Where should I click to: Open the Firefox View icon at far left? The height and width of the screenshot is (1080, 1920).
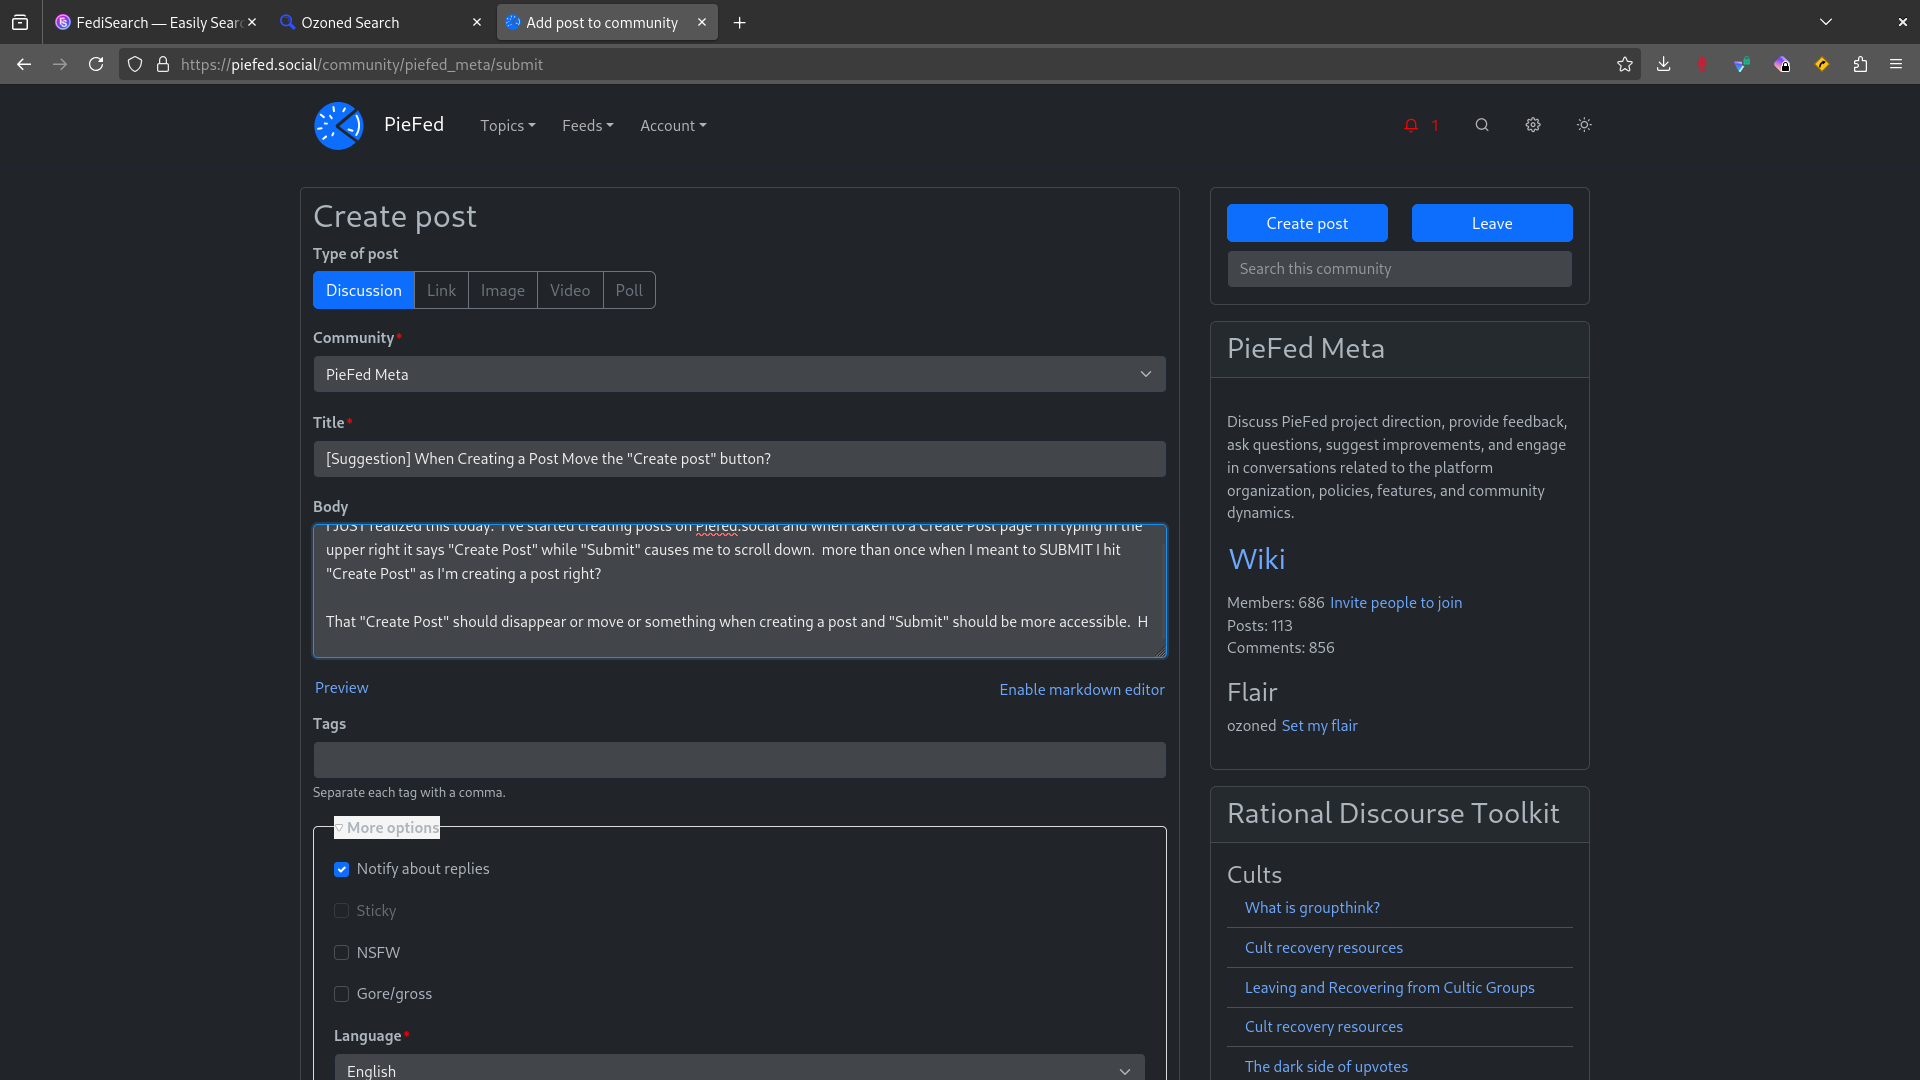click(x=20, y=22)
